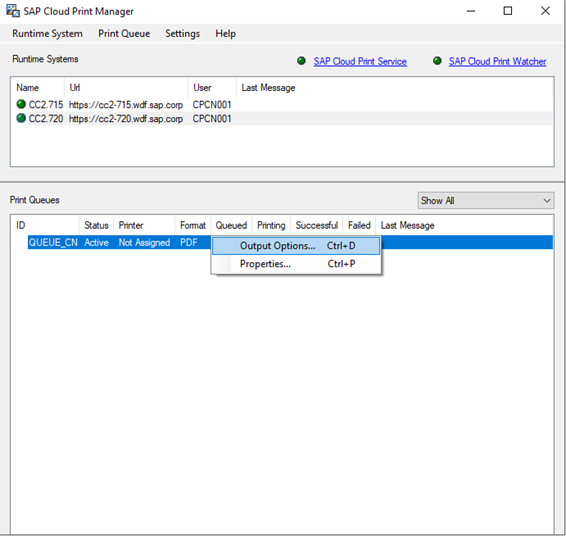The image size is (566, 536).
Task: Select the CC2.715 runtime system row
Action: [x=282, y=105]
